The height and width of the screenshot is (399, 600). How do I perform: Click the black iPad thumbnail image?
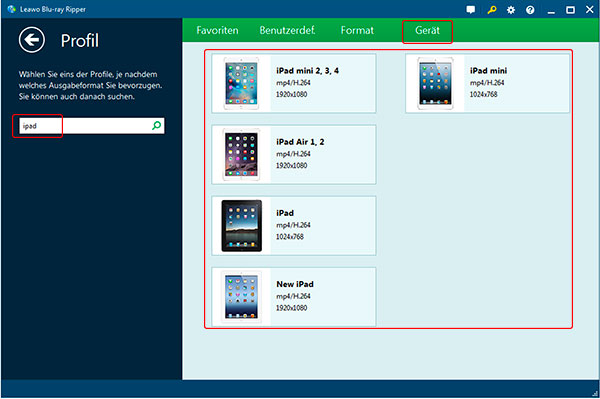pos(241,226)
